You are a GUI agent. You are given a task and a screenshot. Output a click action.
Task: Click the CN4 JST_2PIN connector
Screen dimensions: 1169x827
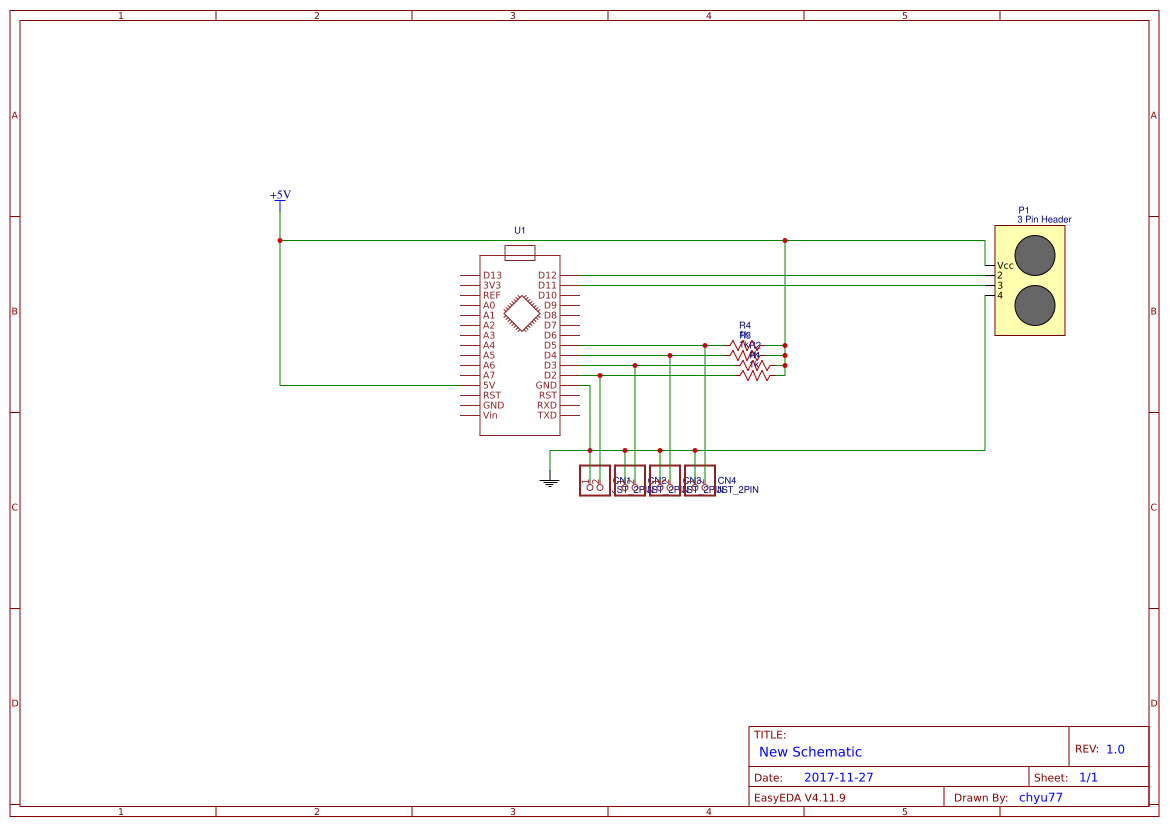point(699,482)
